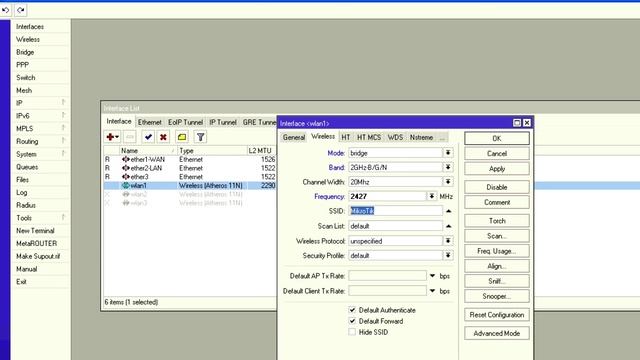Open the Security Profile dropdown
The image size is (640, 360).
tap(448, 255)
